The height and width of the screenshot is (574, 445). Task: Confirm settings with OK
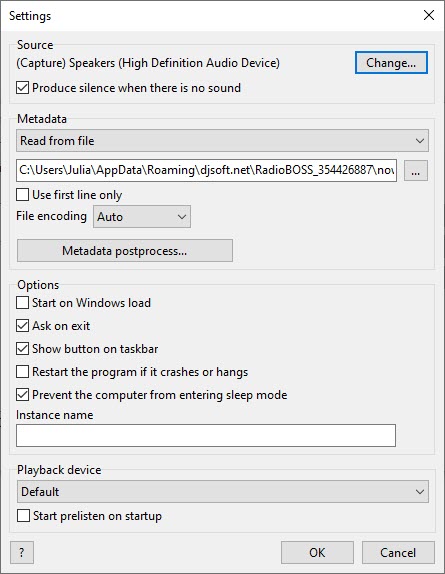(x=317, y=553)
